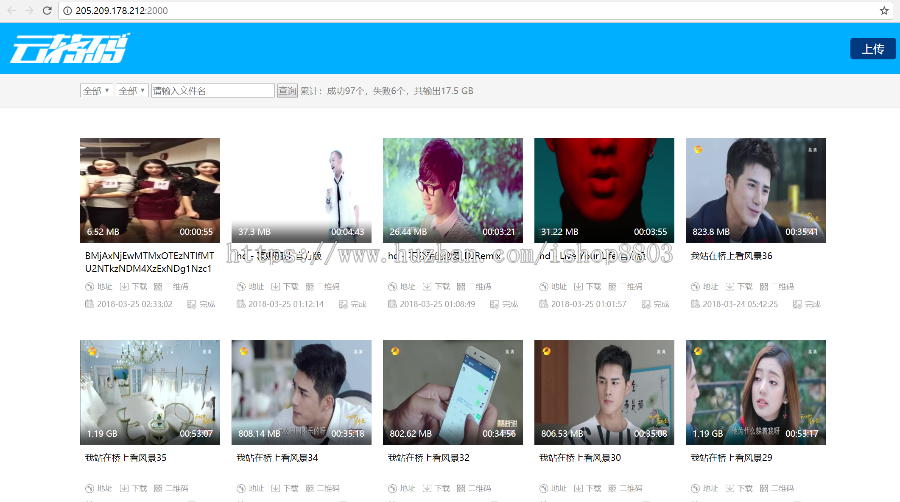This screenshot has height=502, width=900.
Task: Open the 823.8 MB video thumbnail
Action: pos(756,190)
